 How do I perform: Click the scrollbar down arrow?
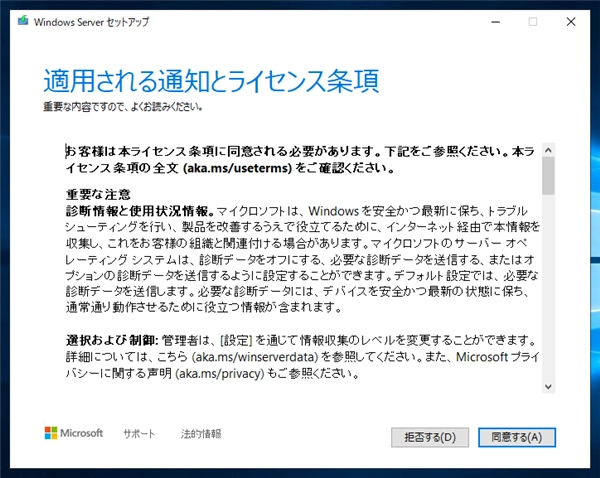pos(548,387)
